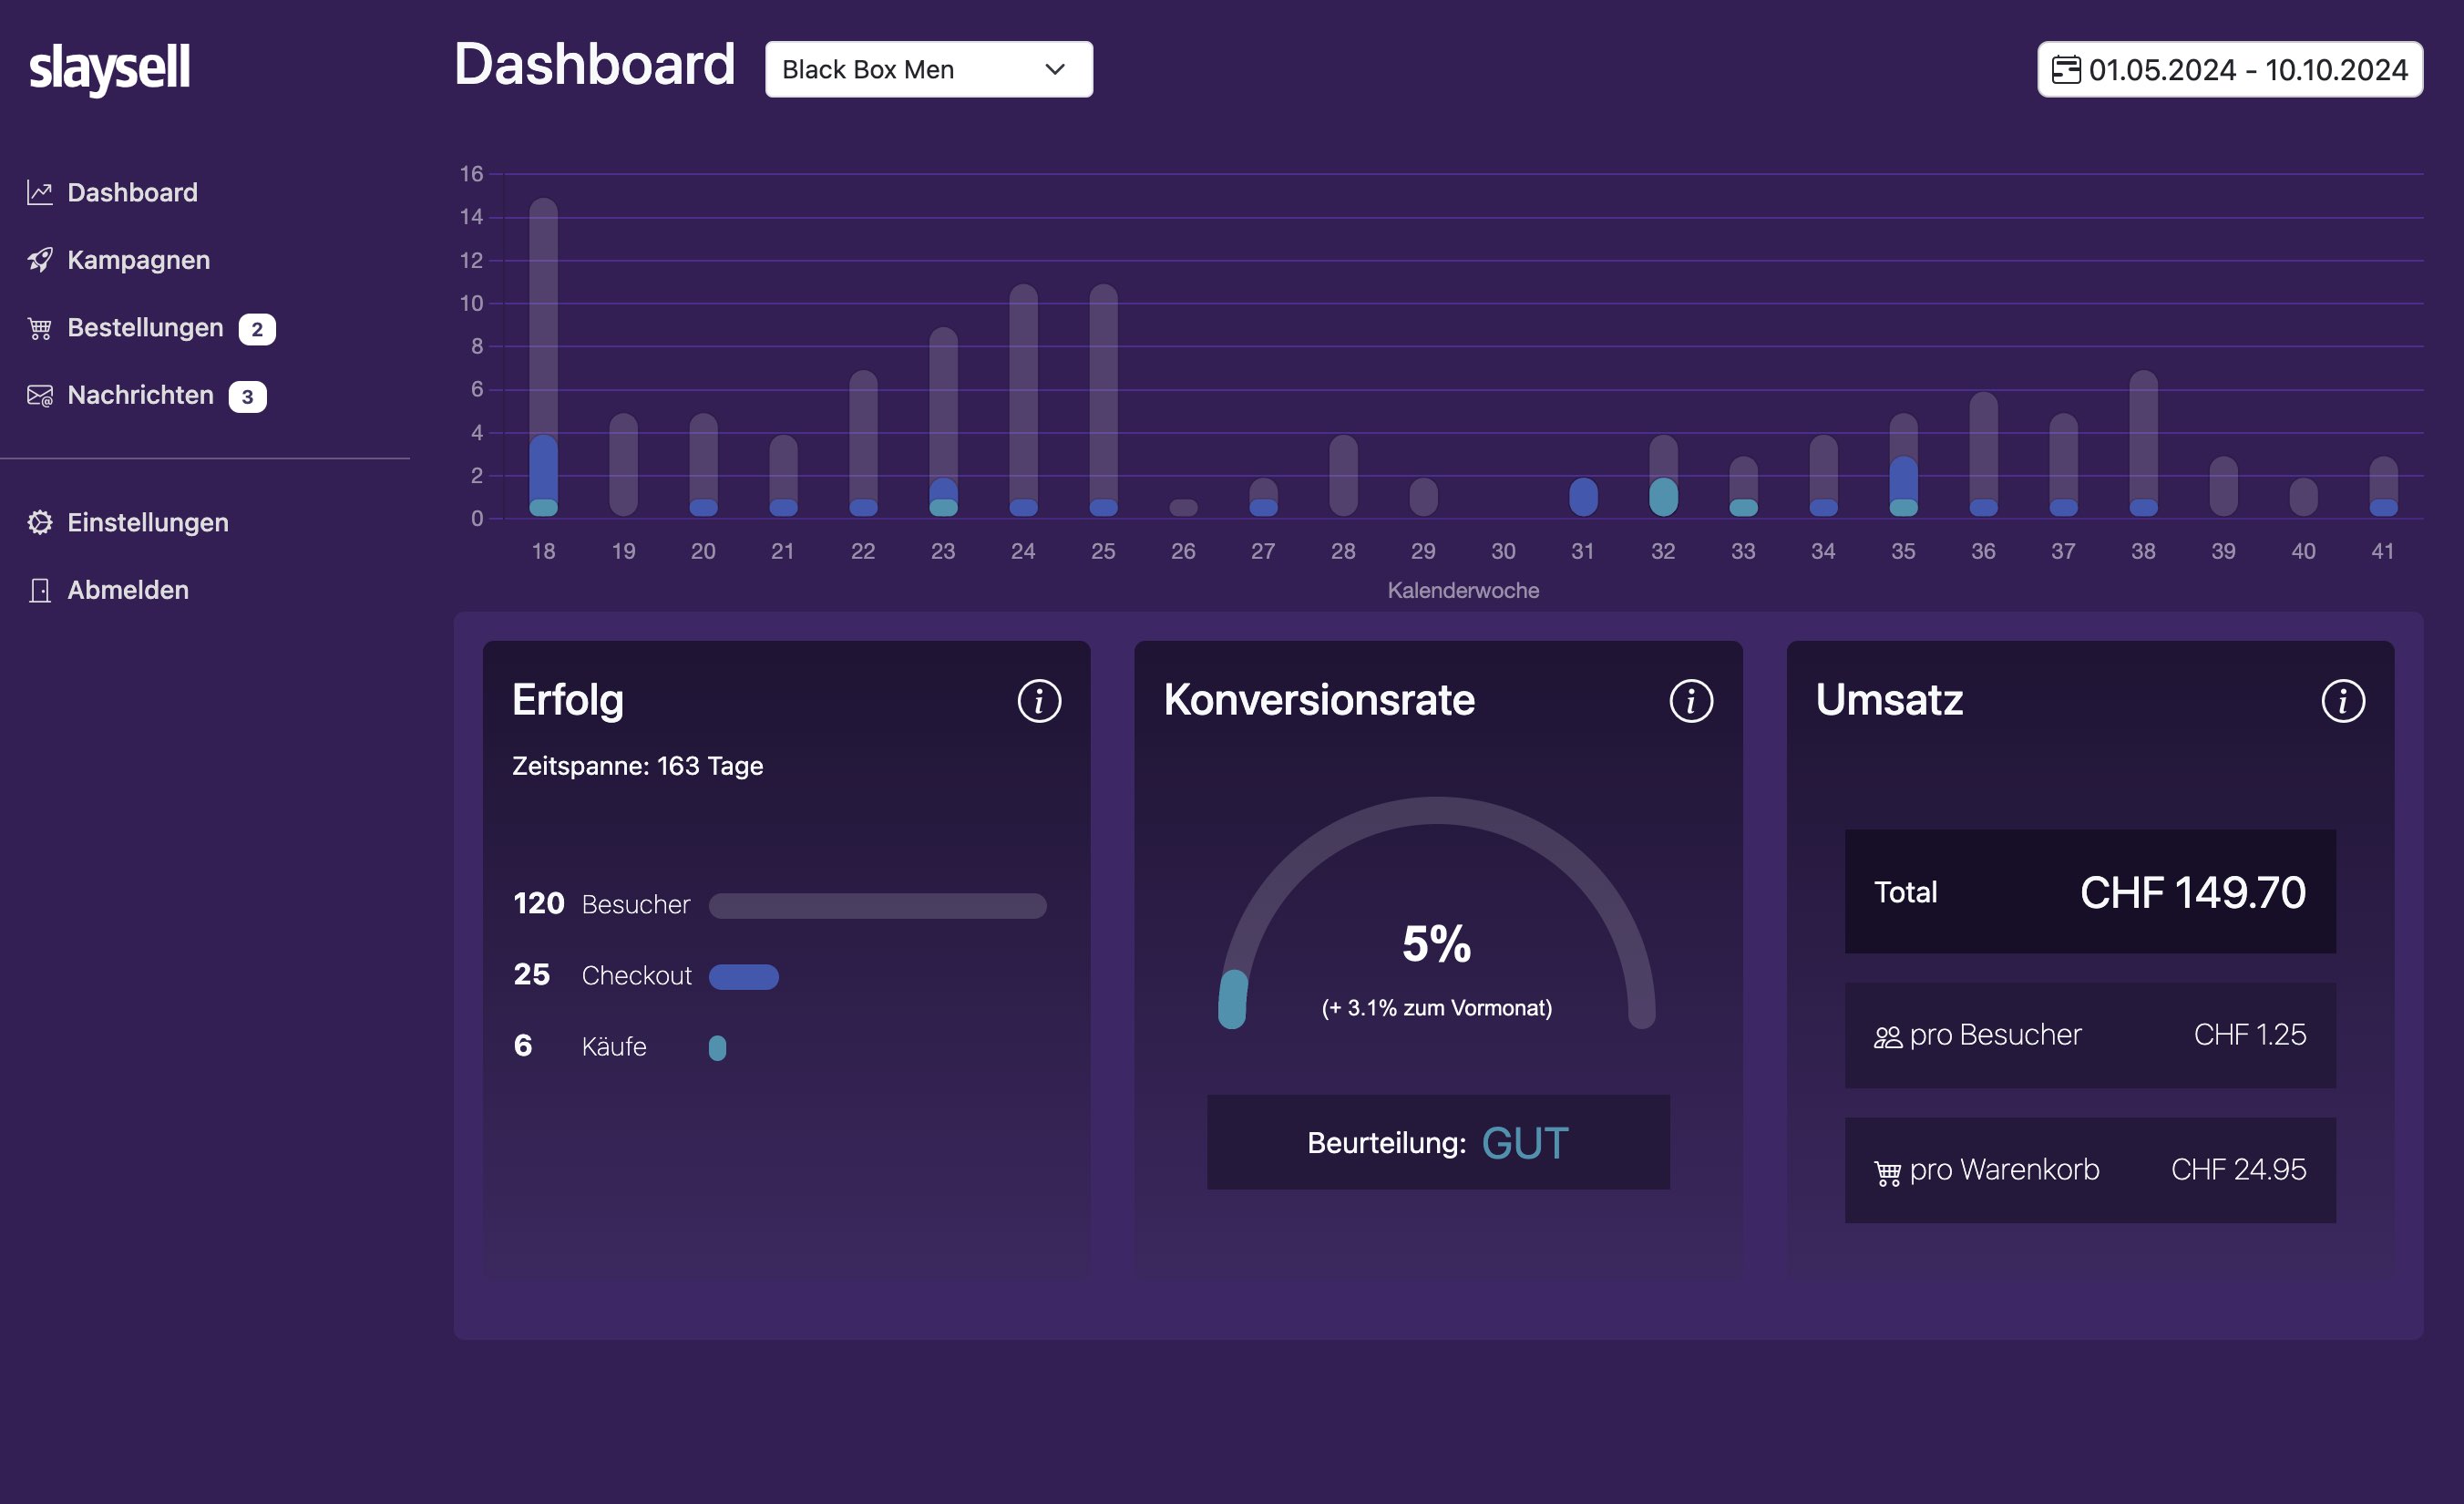Viewport: 2464px width, 1504px height.
Task: Click the '(+ 3.1% zum Vormonat)' text
Action: coord(1436,1008)
